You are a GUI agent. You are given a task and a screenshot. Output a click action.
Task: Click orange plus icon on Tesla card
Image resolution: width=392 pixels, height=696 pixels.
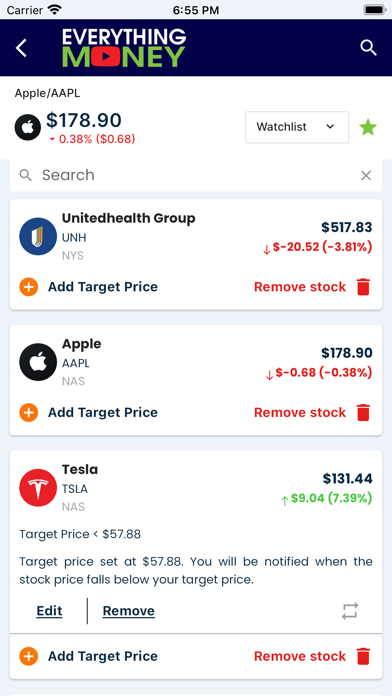point(28,656)
